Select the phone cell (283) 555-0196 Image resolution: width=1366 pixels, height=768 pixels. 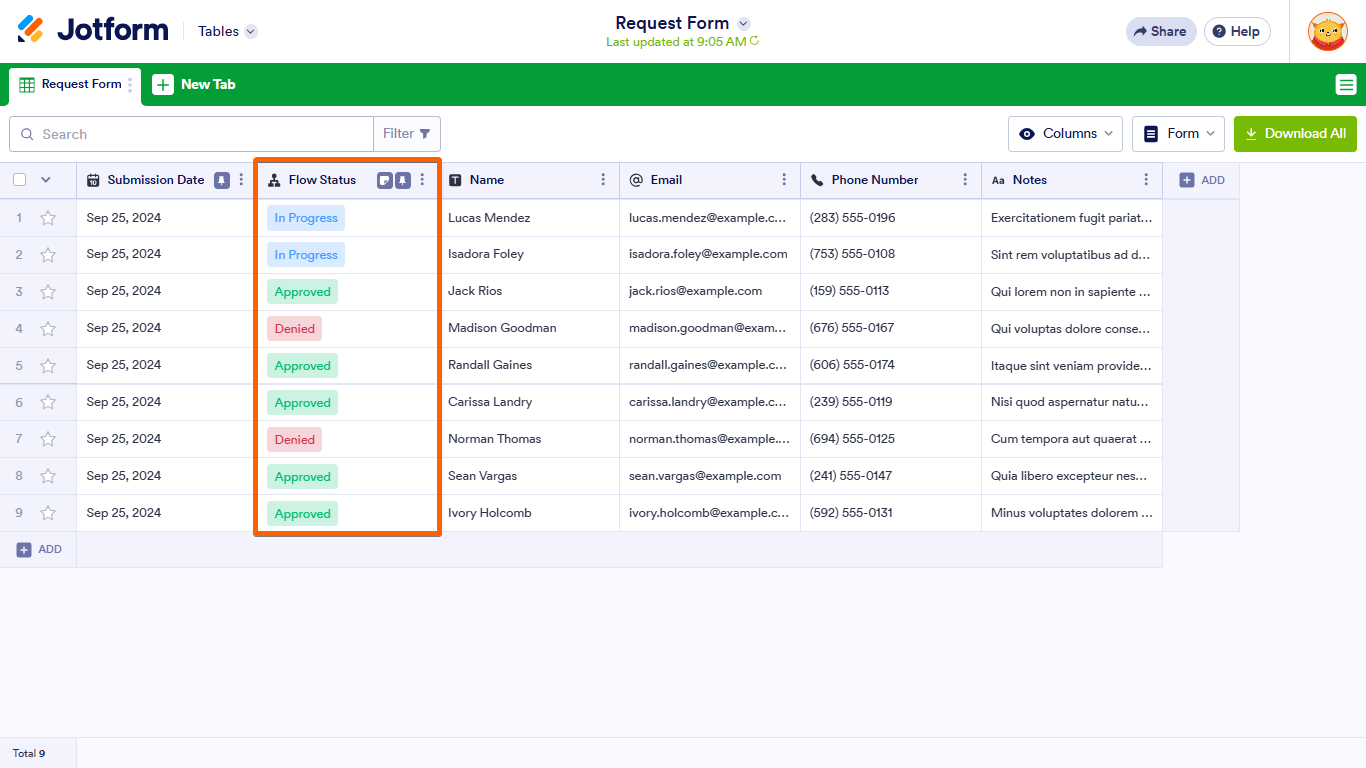pyautogui.click(x=891, y=218)
